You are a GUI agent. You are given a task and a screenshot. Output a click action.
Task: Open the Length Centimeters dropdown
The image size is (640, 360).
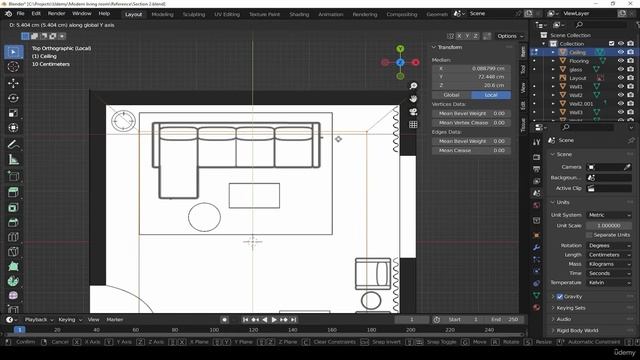click(x=609, y=255)
